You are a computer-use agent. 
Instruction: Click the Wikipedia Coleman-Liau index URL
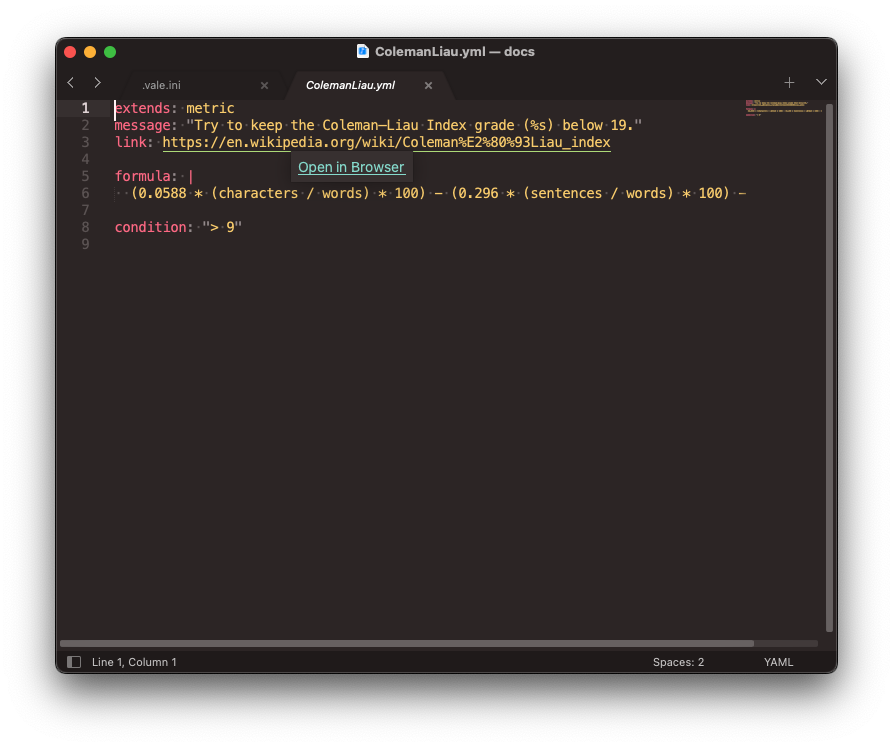pyautogui.click(x=386, y=142)
